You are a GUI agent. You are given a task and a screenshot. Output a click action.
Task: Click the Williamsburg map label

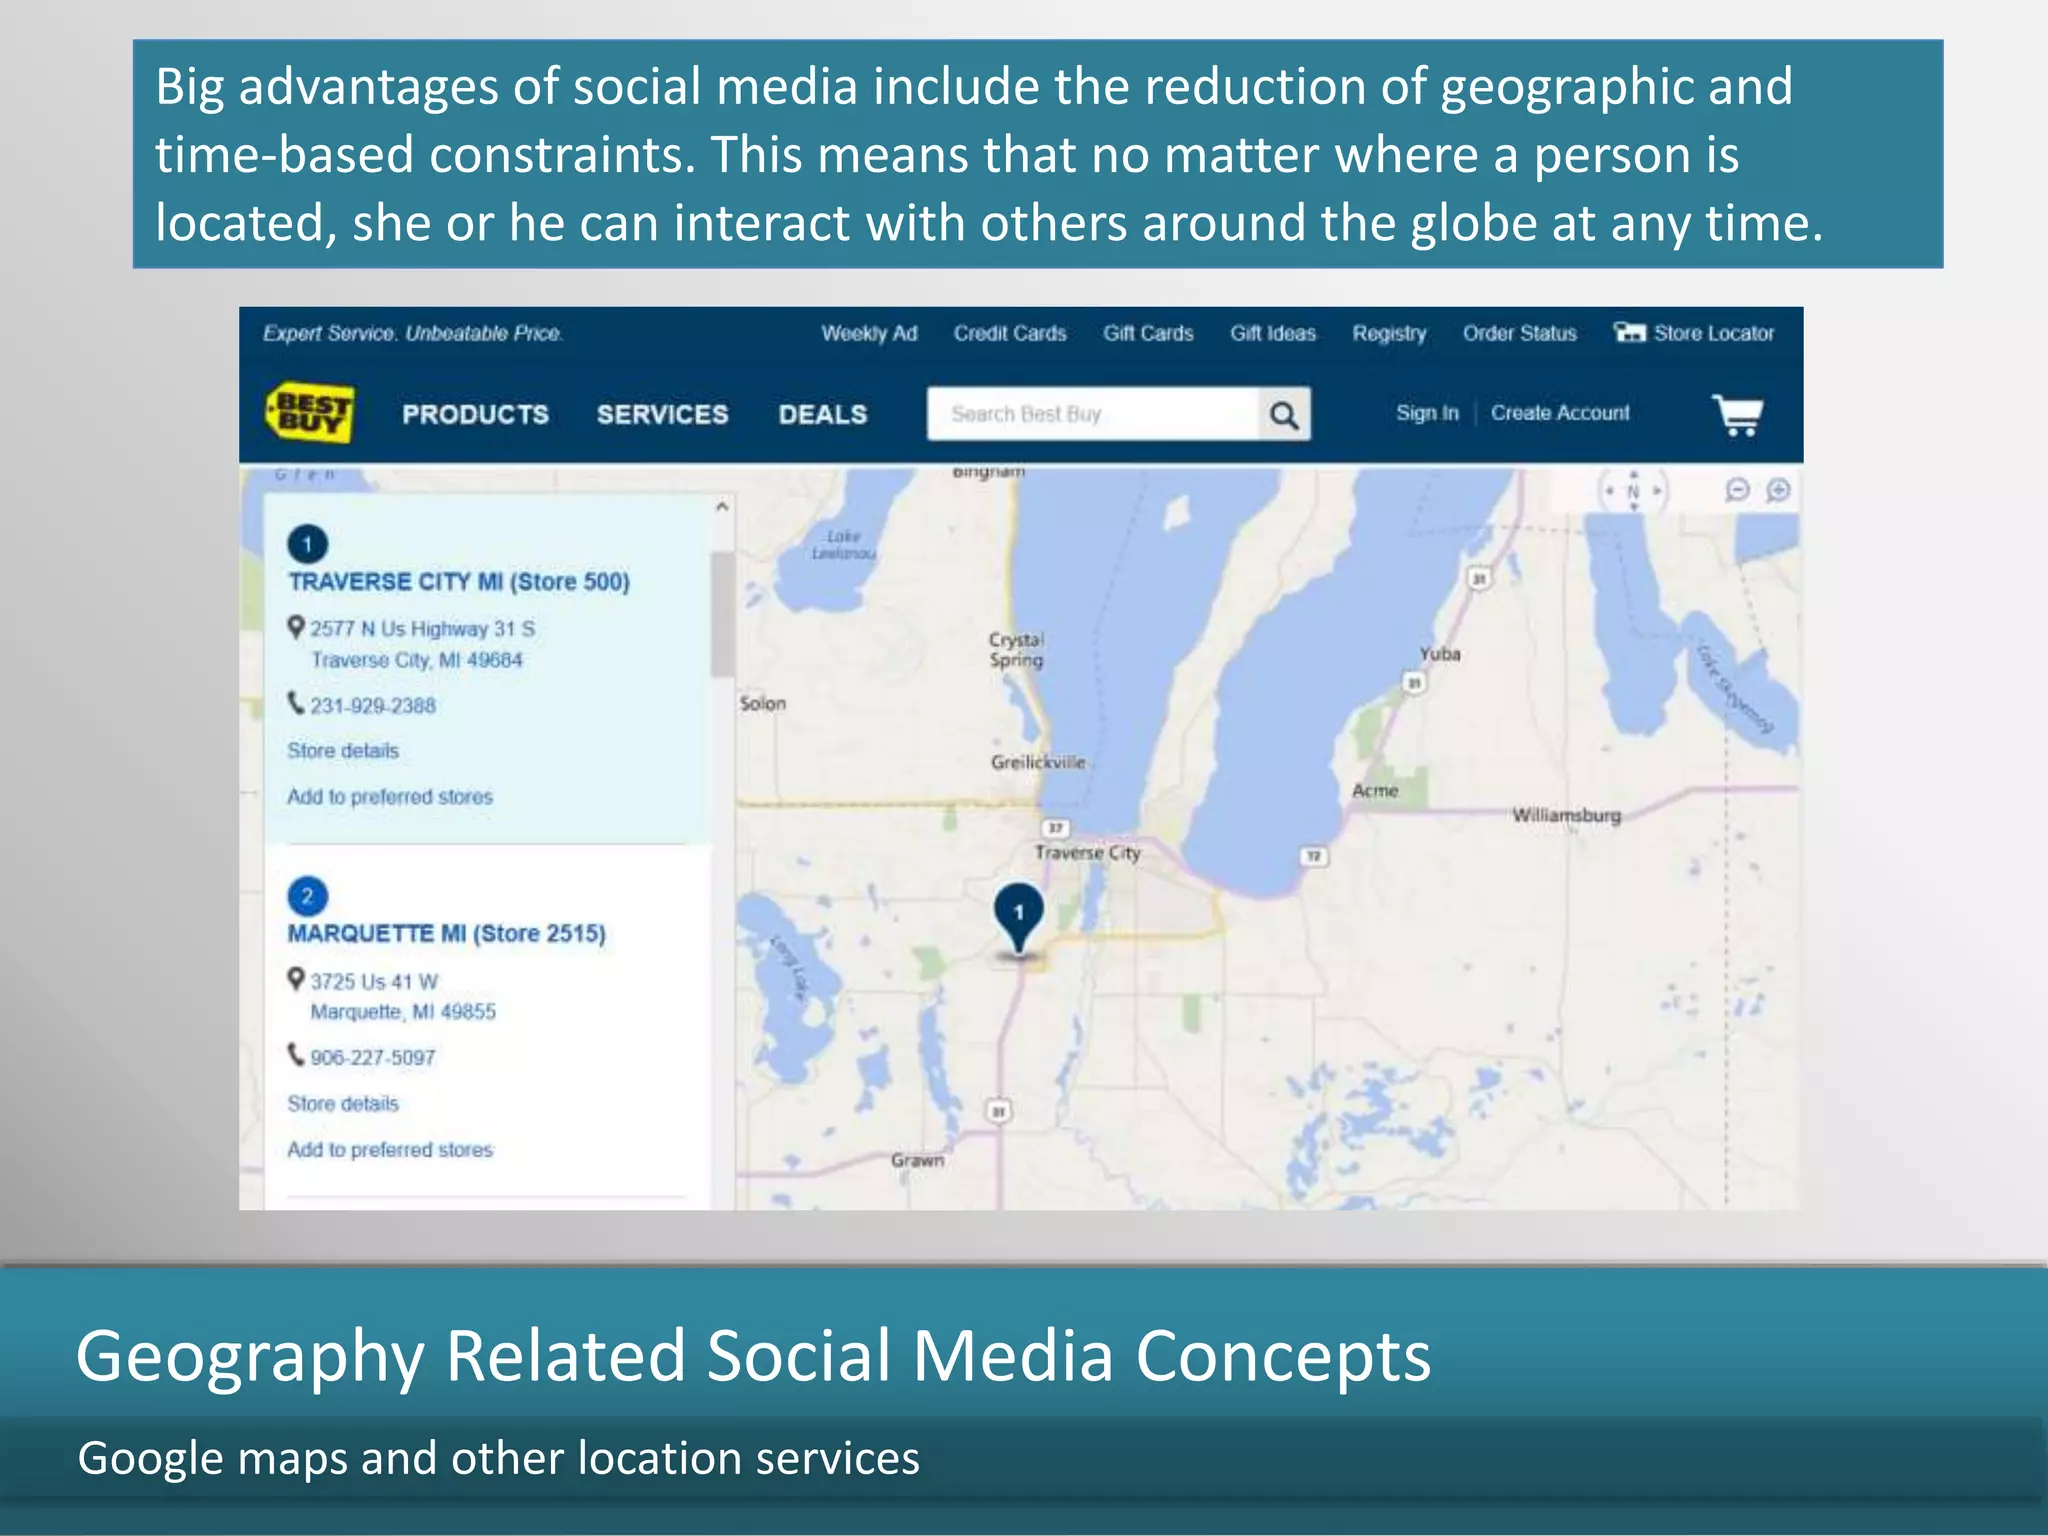1566,815
